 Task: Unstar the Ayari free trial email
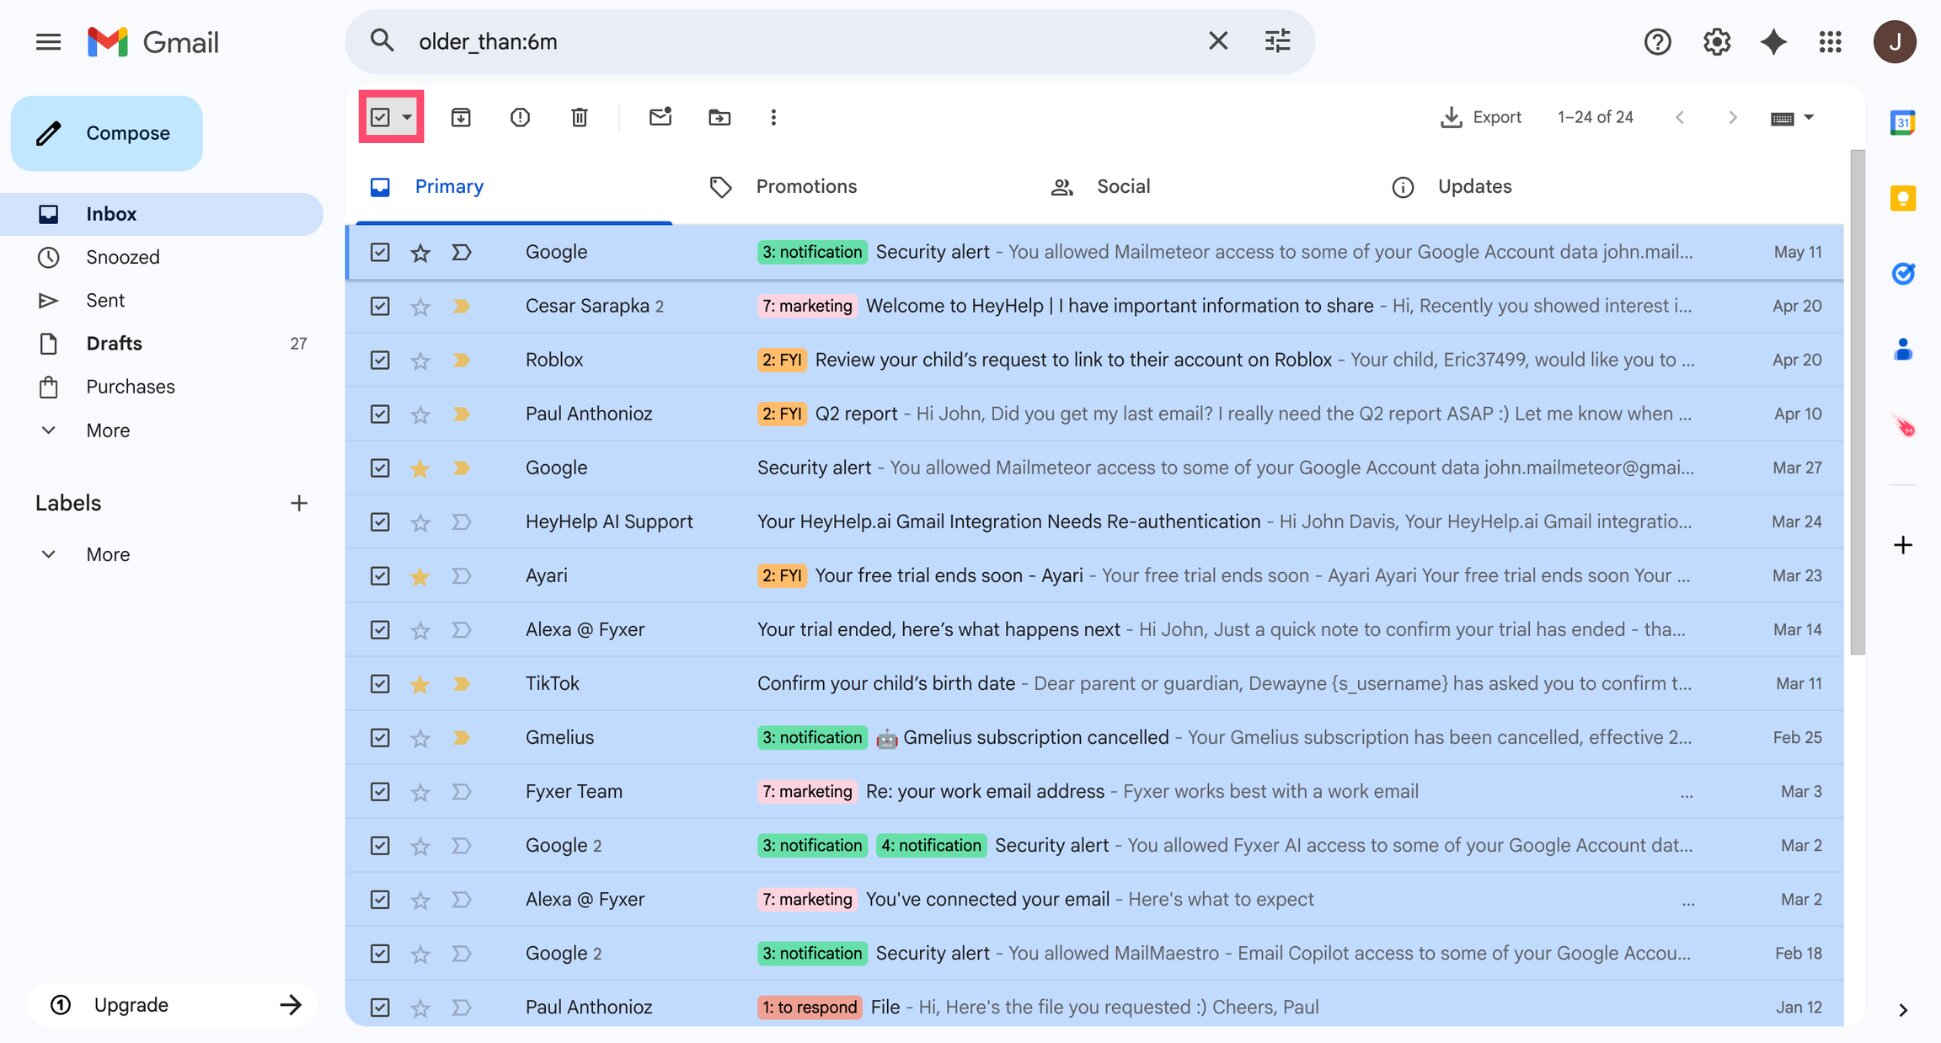pos(420,576)
